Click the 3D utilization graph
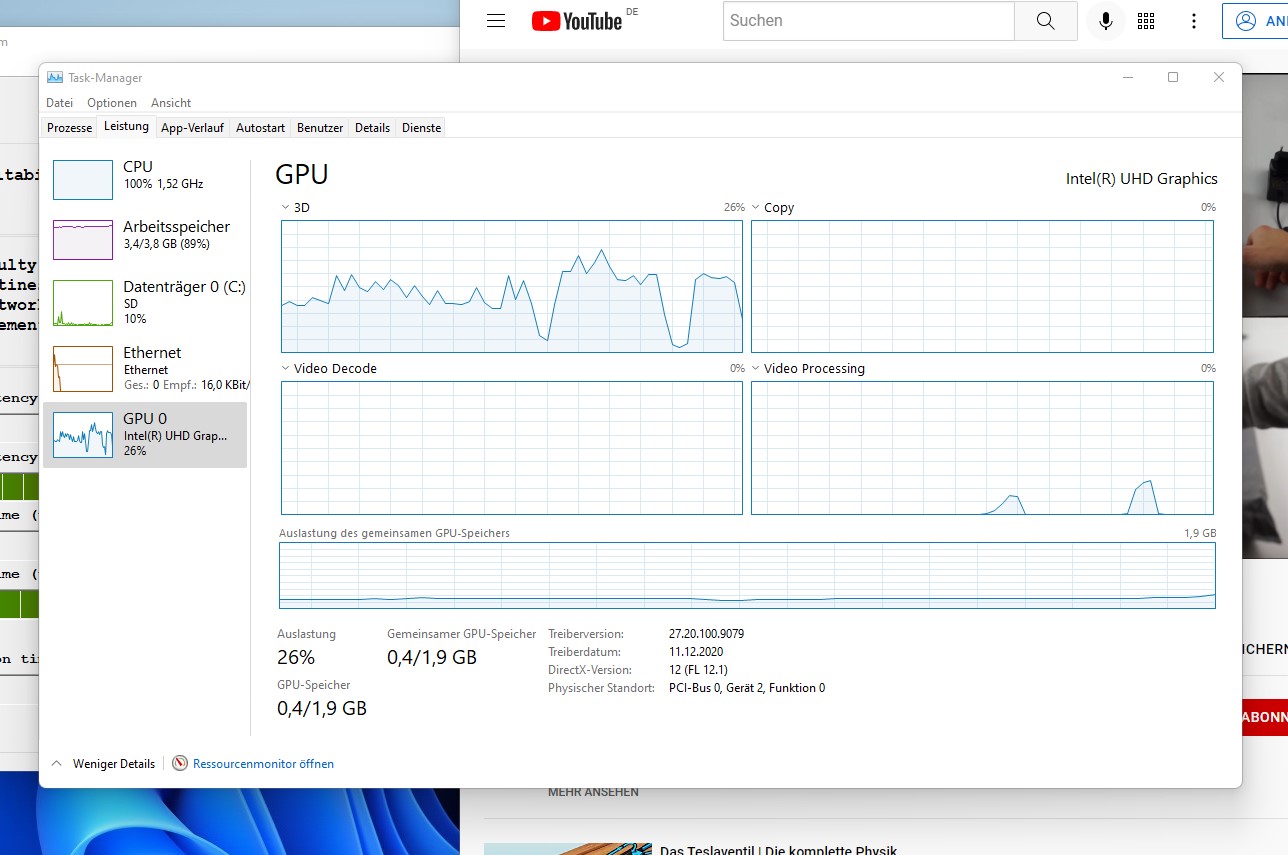Screen dimensions: 1288x855 (x=512, y=286)
